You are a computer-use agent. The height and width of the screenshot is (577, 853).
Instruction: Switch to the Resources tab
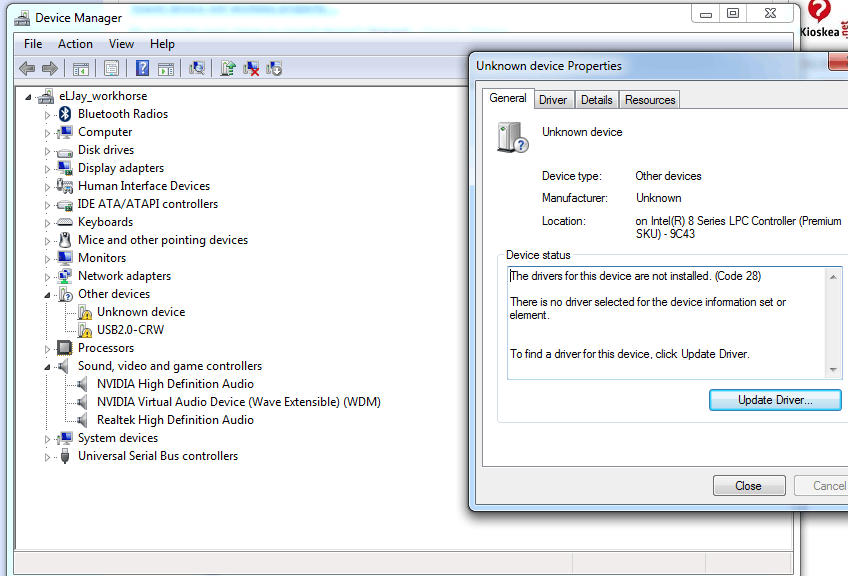[x=650, y=100]
